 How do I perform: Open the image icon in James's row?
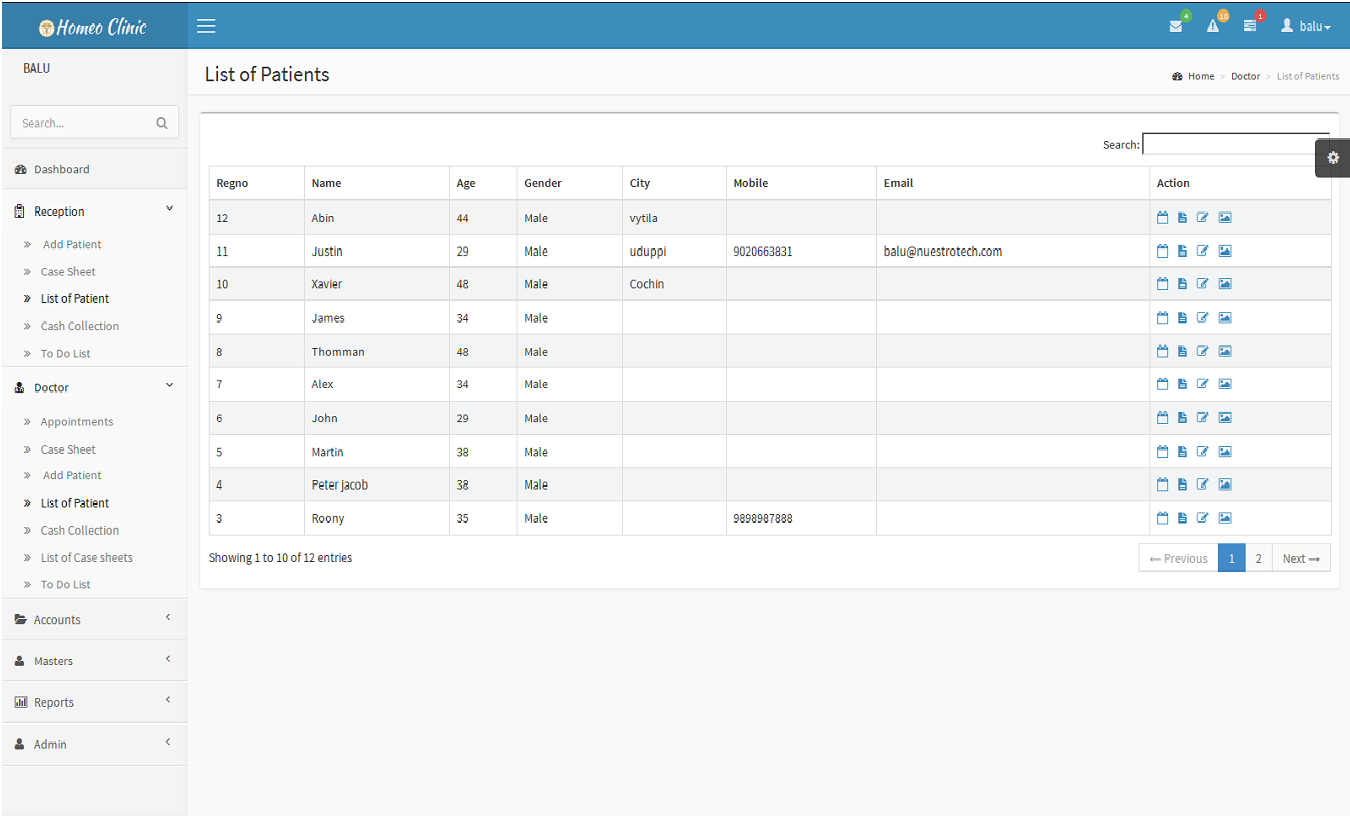1225,318
